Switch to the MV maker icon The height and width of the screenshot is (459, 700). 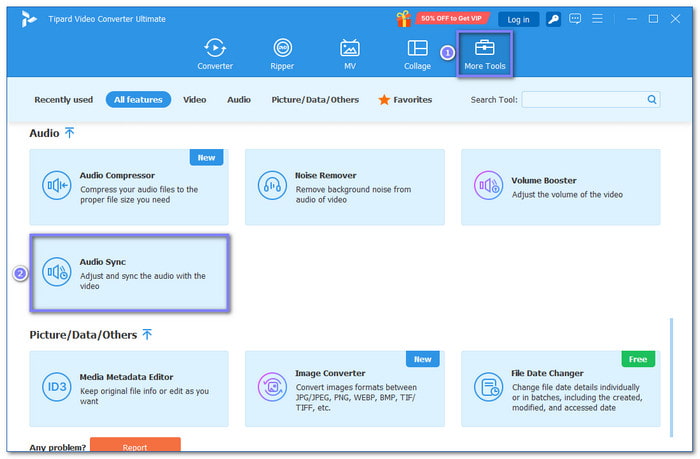350,48
